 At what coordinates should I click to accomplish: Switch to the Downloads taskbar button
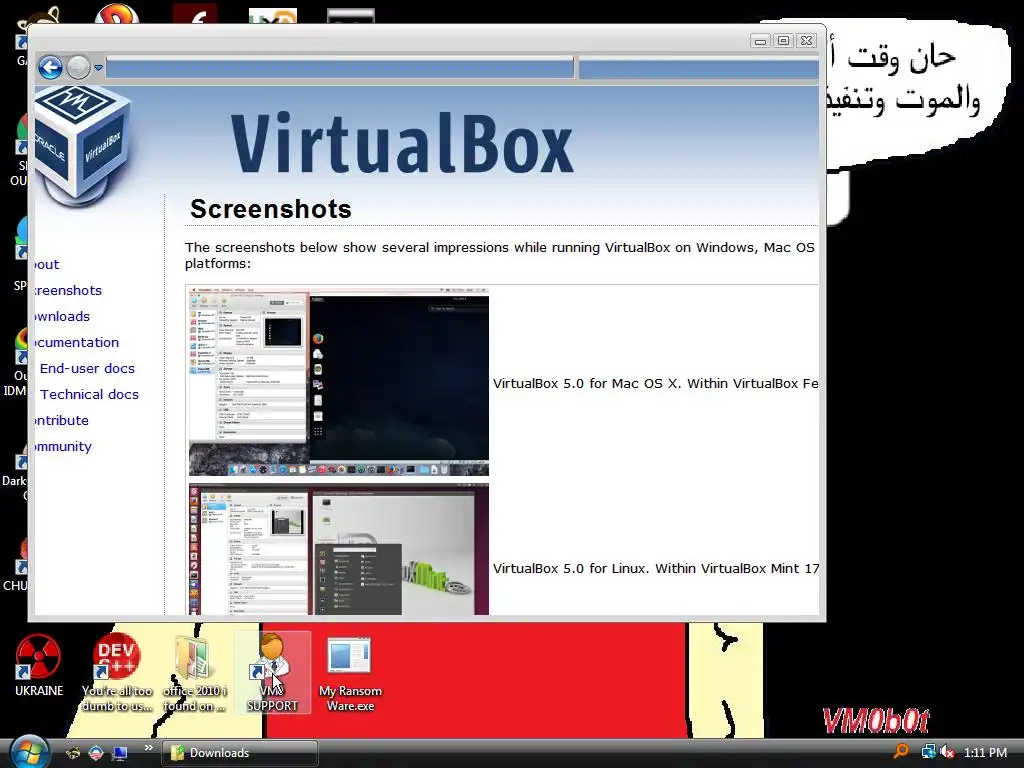coord(240,753)
